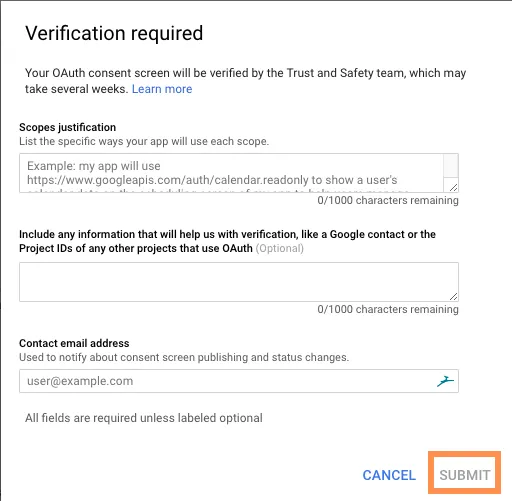This screenshot has width=512, height=501.
Task: Click the CANCEL button
Action: coord(389,475)
